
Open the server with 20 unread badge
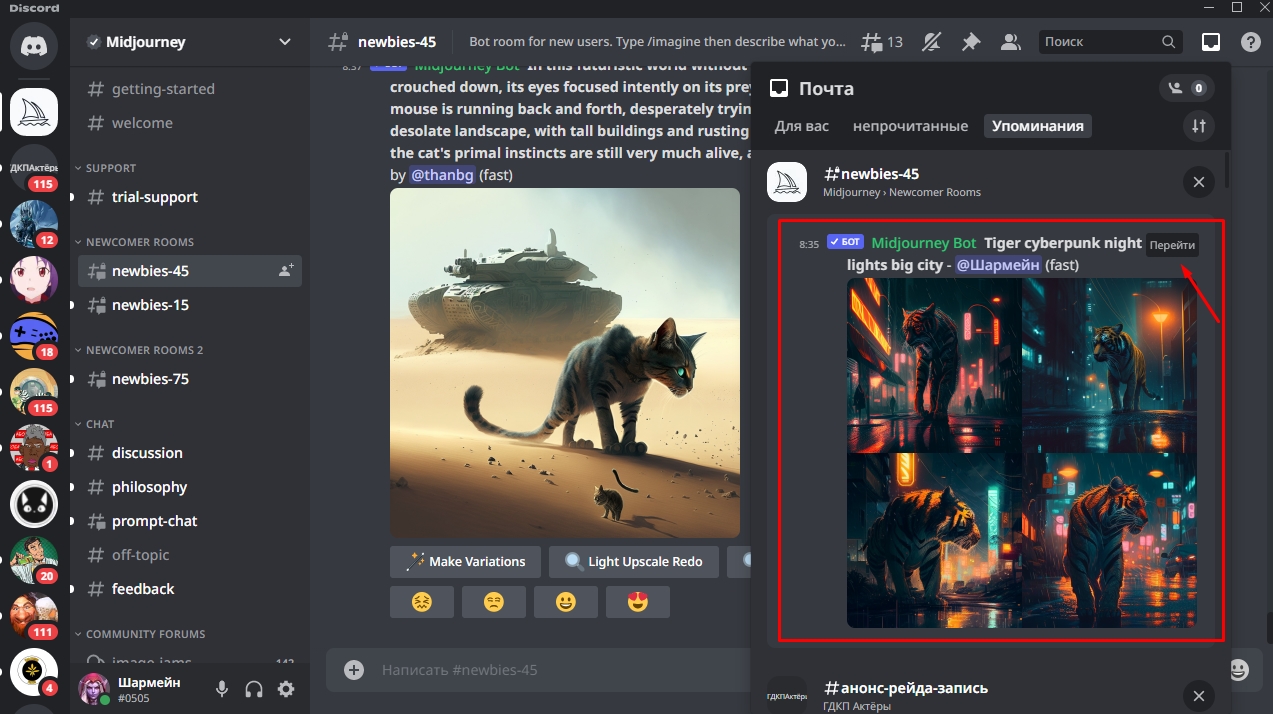34,560
